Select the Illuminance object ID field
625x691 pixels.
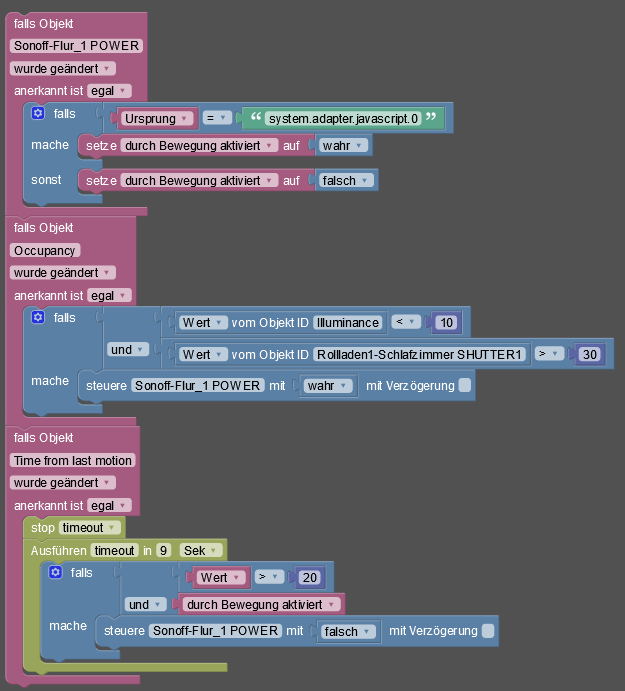pos(348,323)
